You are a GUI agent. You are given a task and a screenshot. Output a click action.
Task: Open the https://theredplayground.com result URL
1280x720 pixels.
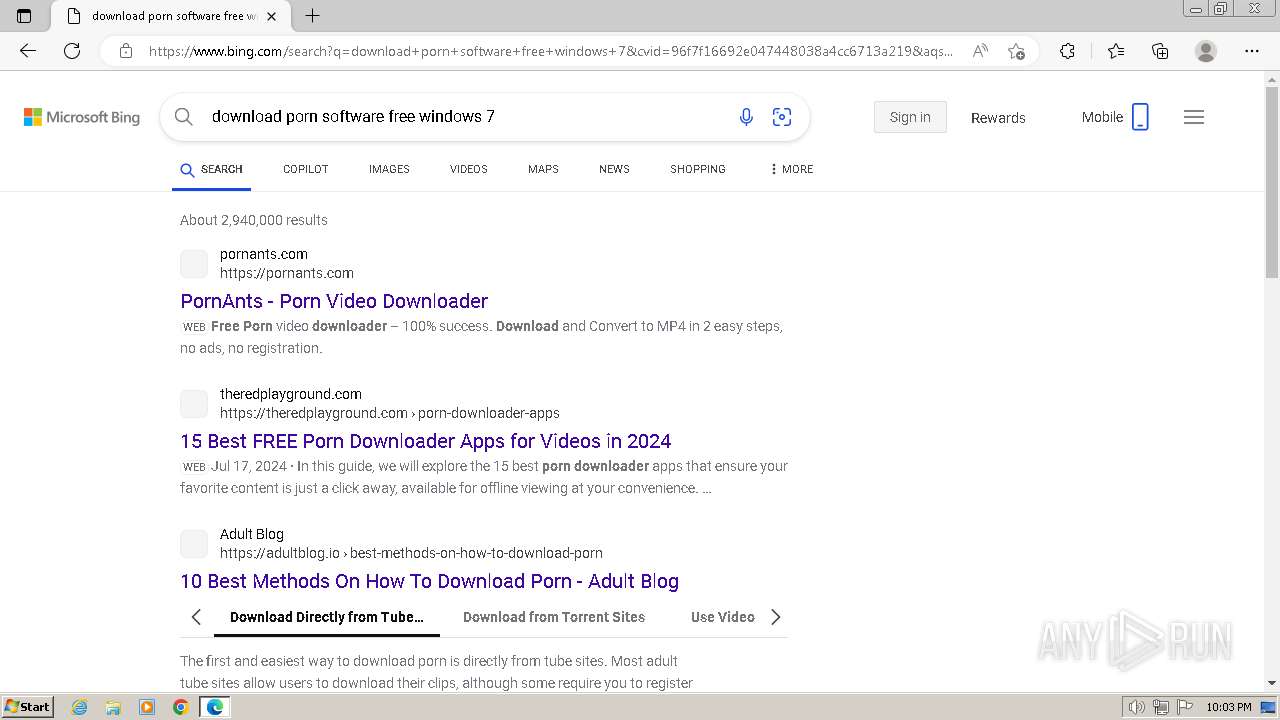(389, 413)
